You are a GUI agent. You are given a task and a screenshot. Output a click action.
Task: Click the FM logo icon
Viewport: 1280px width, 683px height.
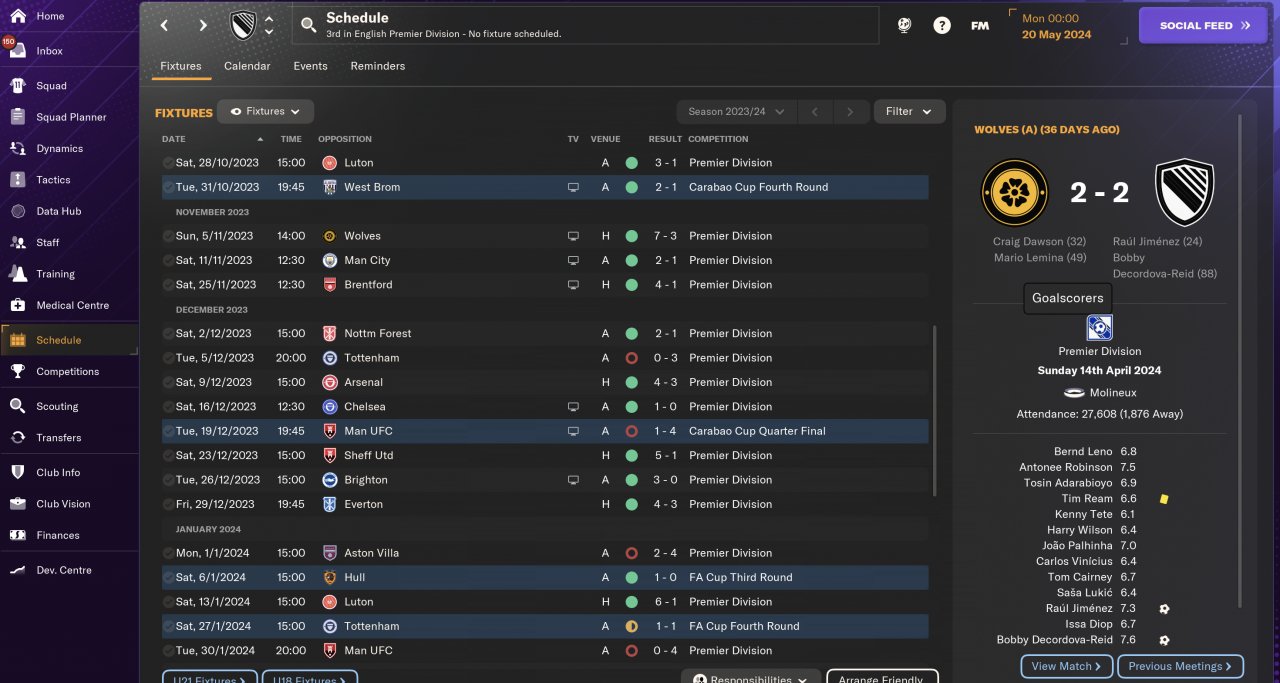click(980, 26)
